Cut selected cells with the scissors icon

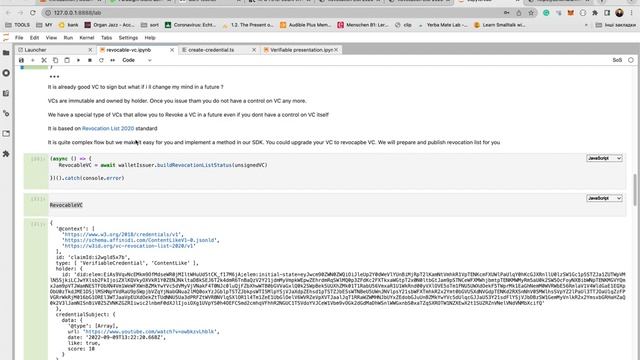point(44,60)
